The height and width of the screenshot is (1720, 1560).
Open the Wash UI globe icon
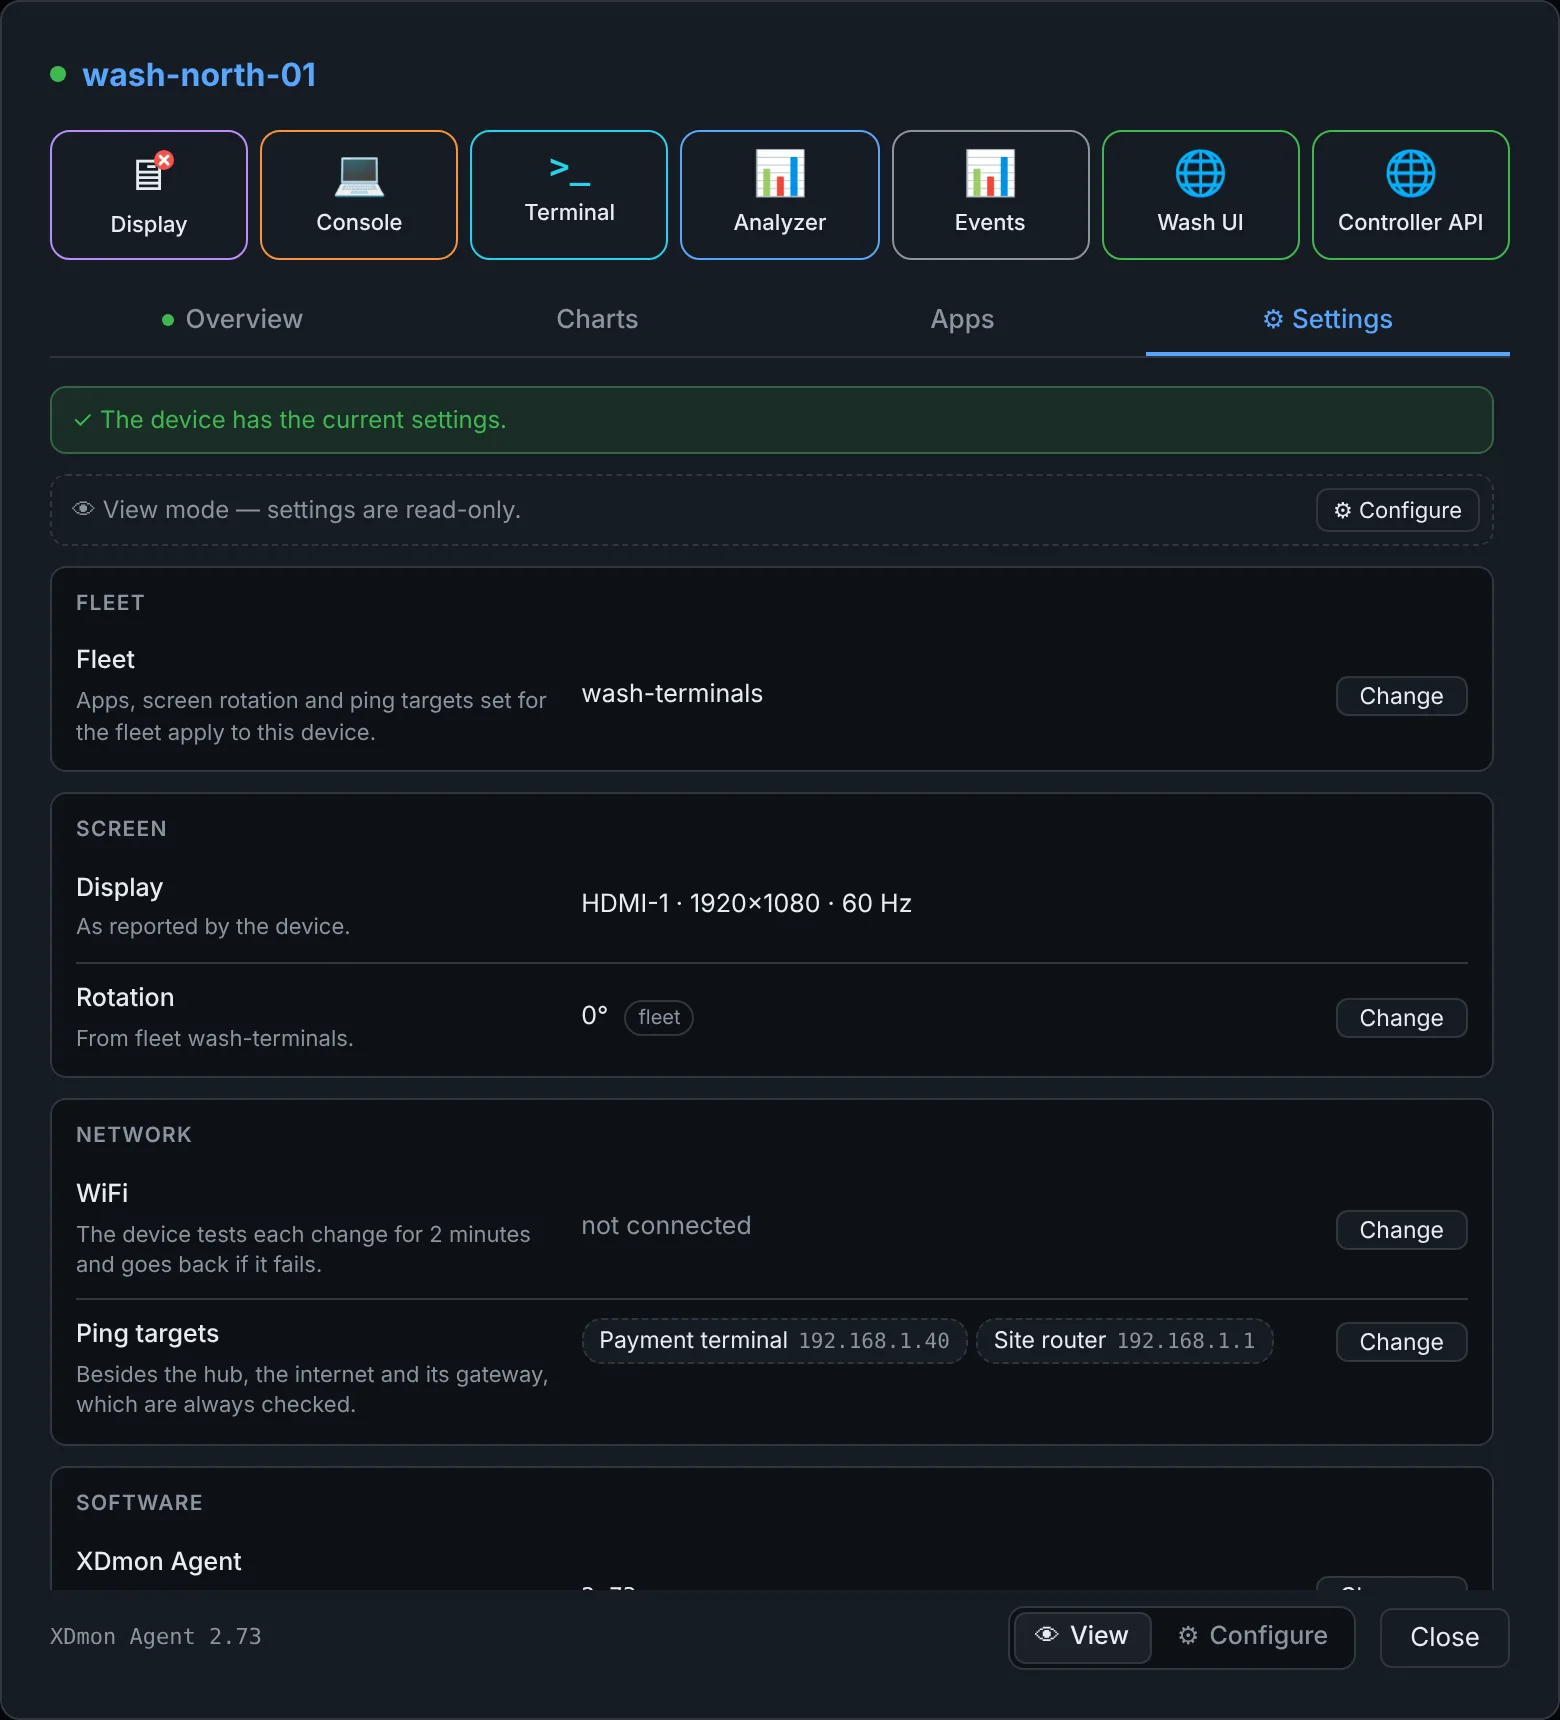[x=1200, y=173]
